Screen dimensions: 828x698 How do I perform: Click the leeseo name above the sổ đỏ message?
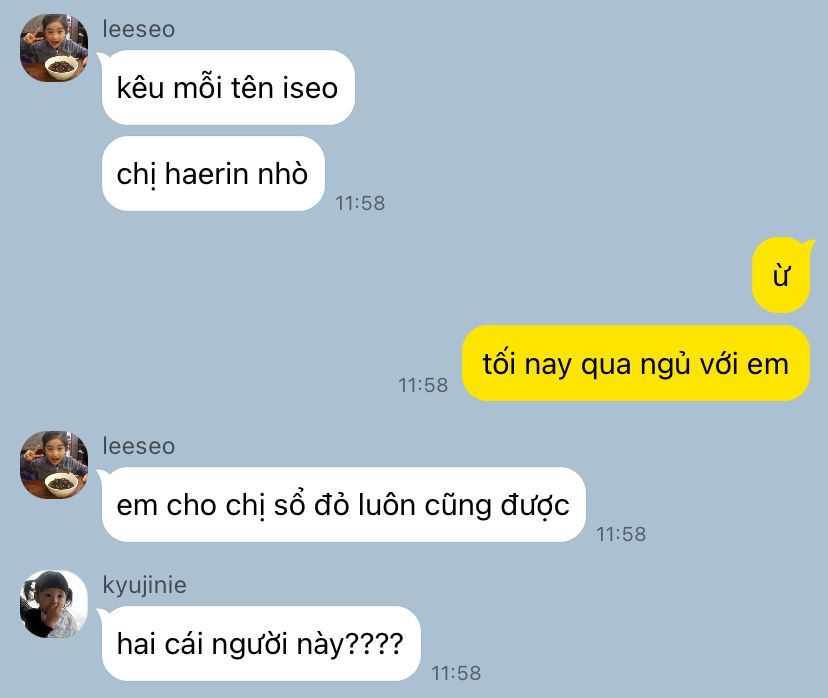point(138,446)
